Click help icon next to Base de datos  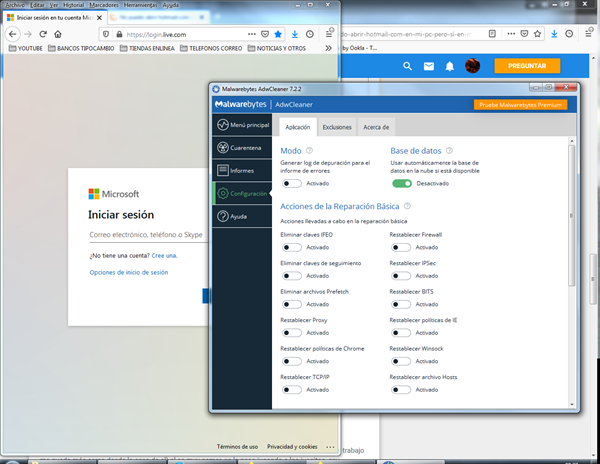[x=449, y=150]
